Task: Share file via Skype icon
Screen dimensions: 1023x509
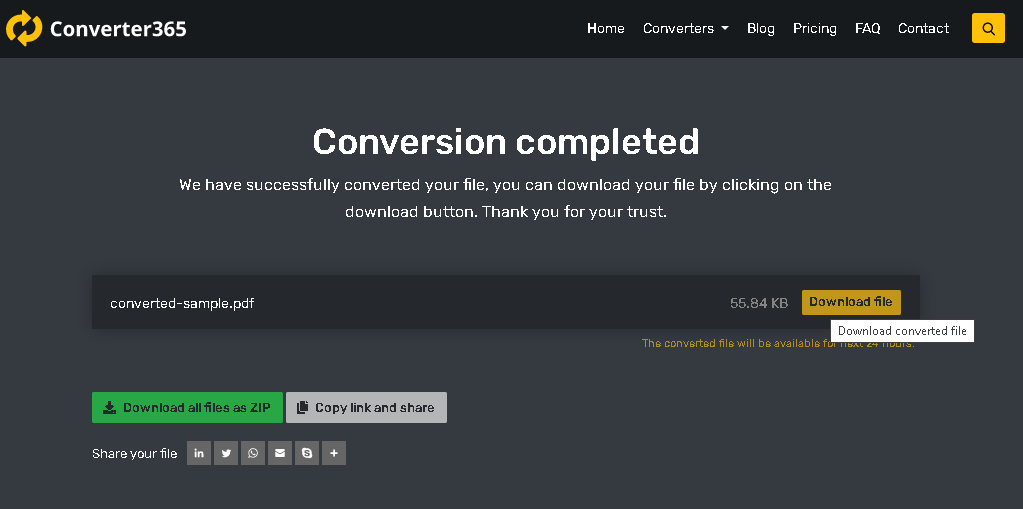Action: coord(307,454)
